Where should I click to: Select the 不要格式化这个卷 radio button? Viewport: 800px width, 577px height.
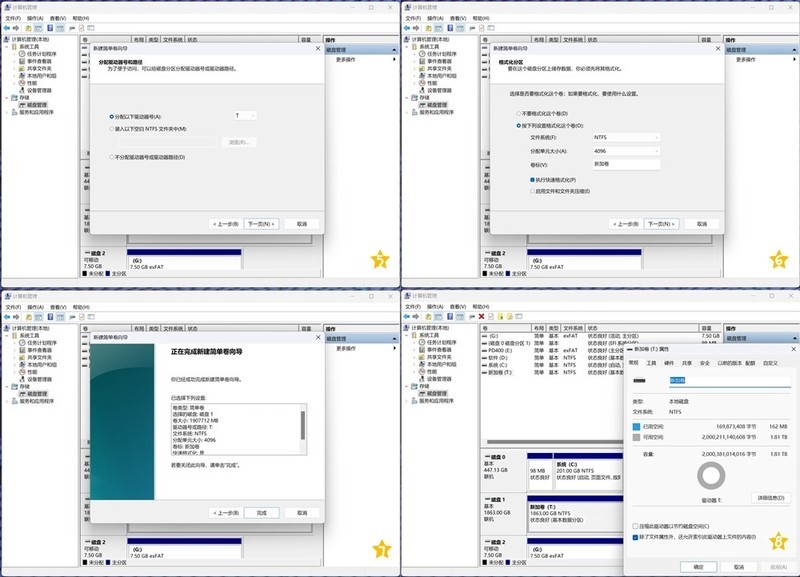[x=518, y=115]
